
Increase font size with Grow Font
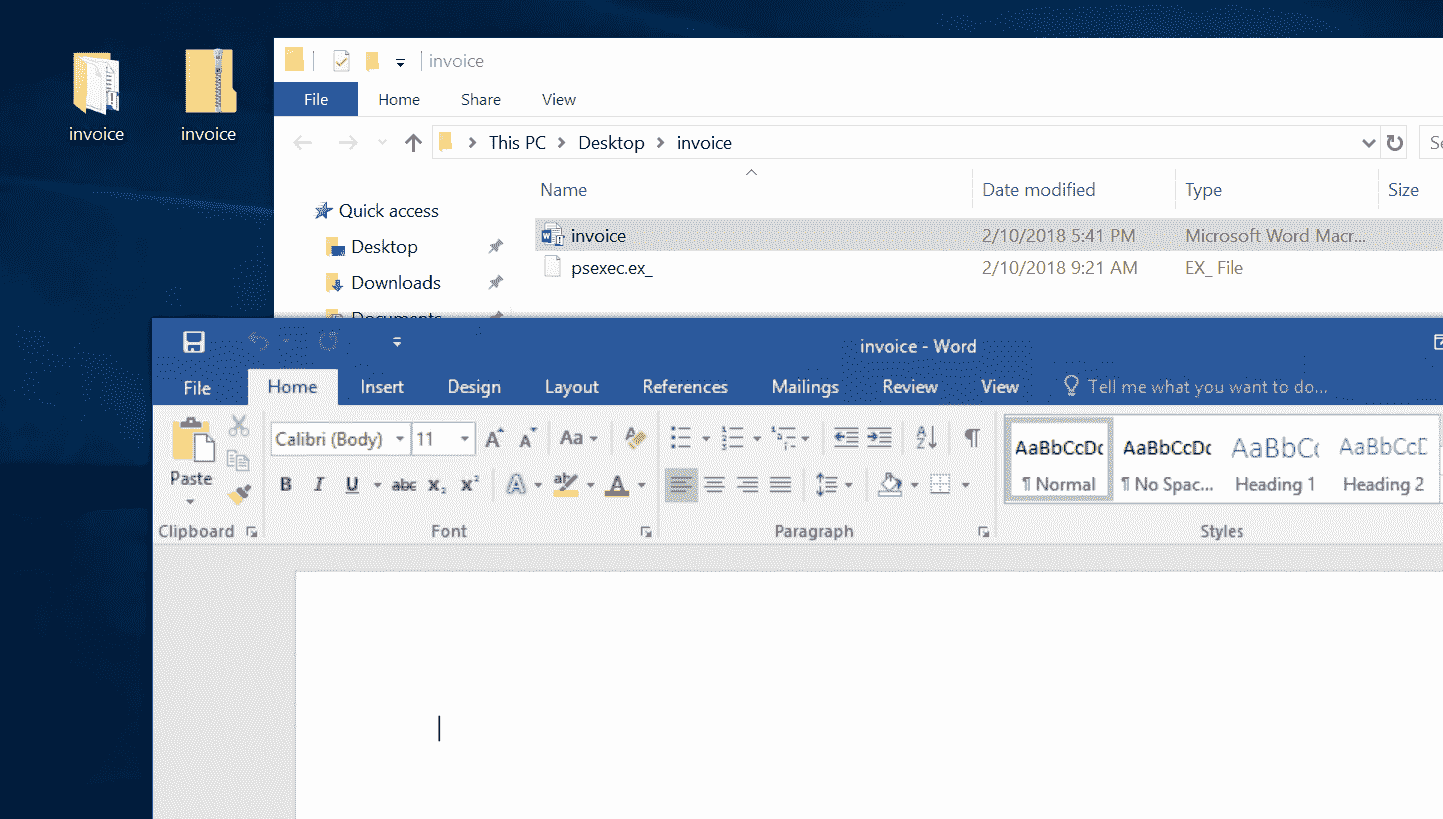pyautogui.click(x=494, y=438)
